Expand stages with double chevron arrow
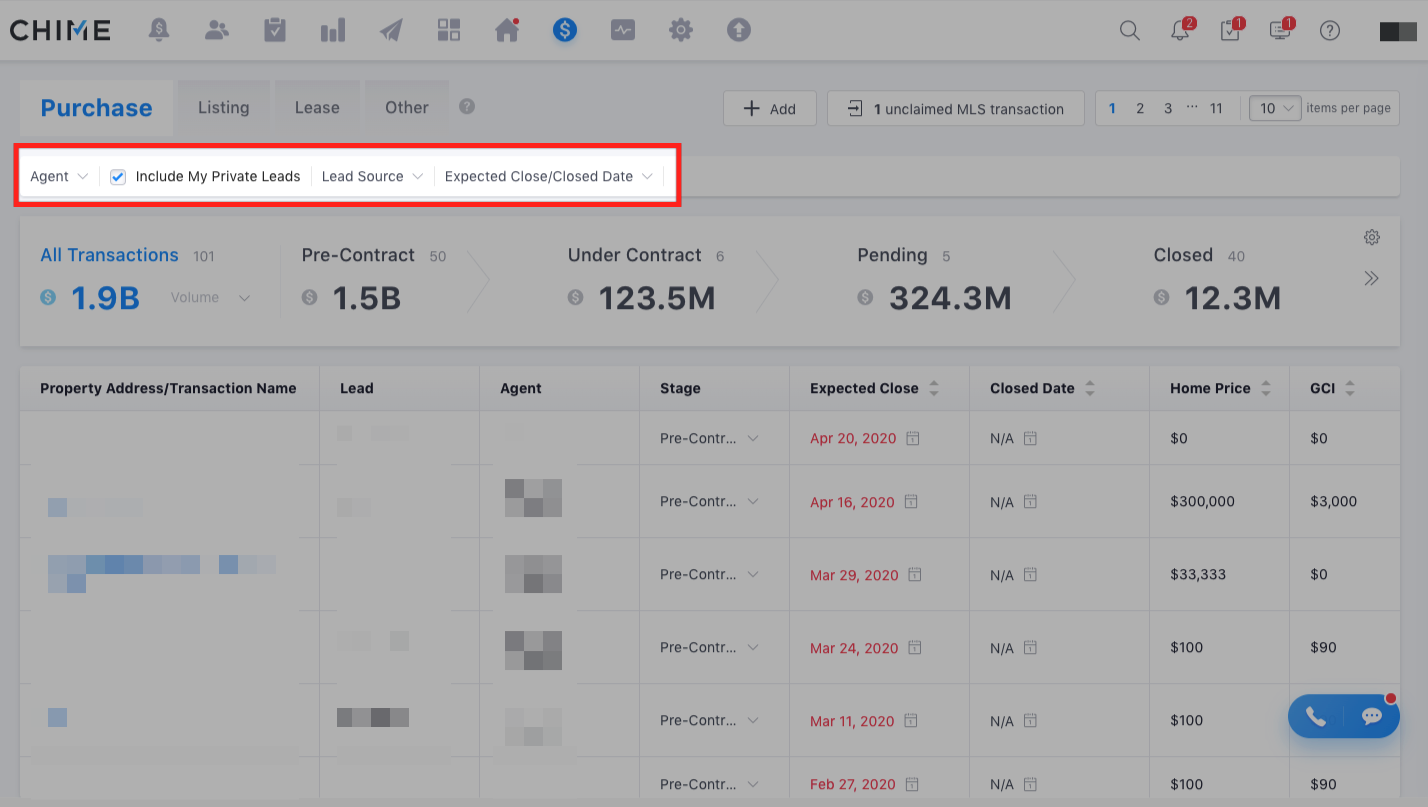The height and width of the screenshot is (807, 1428). [x=1371, y=278]
